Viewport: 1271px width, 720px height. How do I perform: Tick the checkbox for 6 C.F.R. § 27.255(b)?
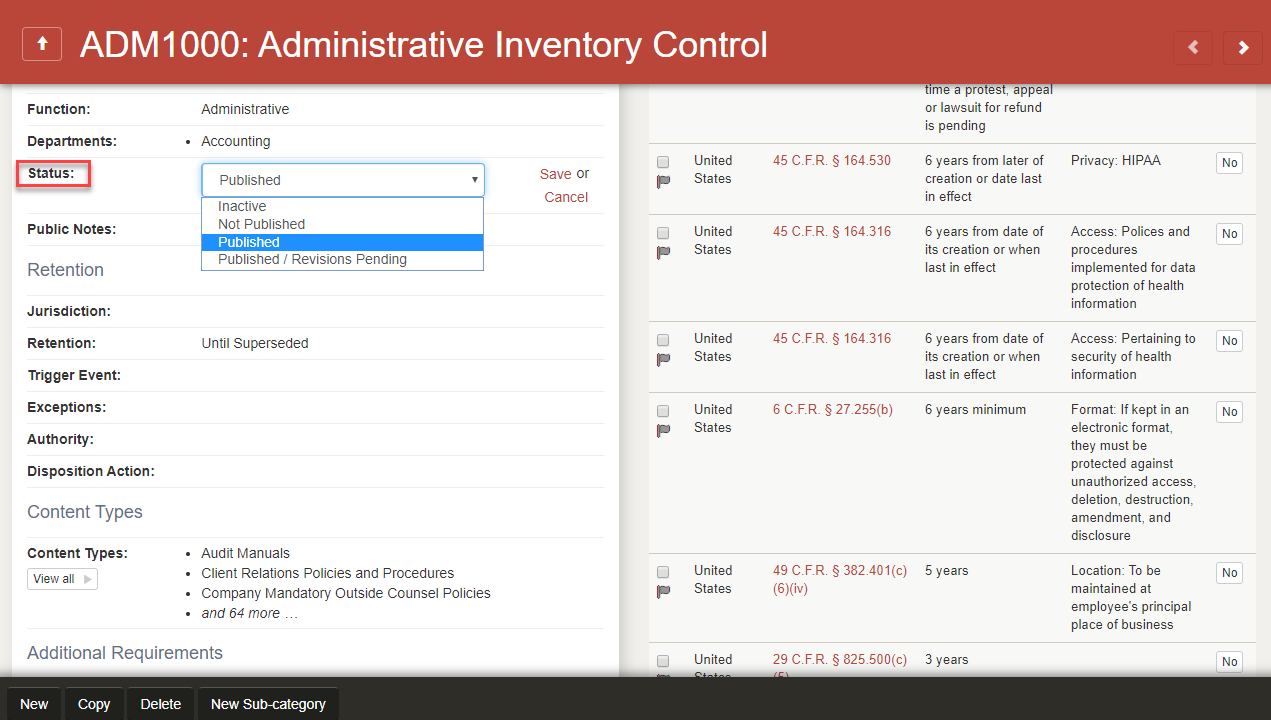click(663, 411)
